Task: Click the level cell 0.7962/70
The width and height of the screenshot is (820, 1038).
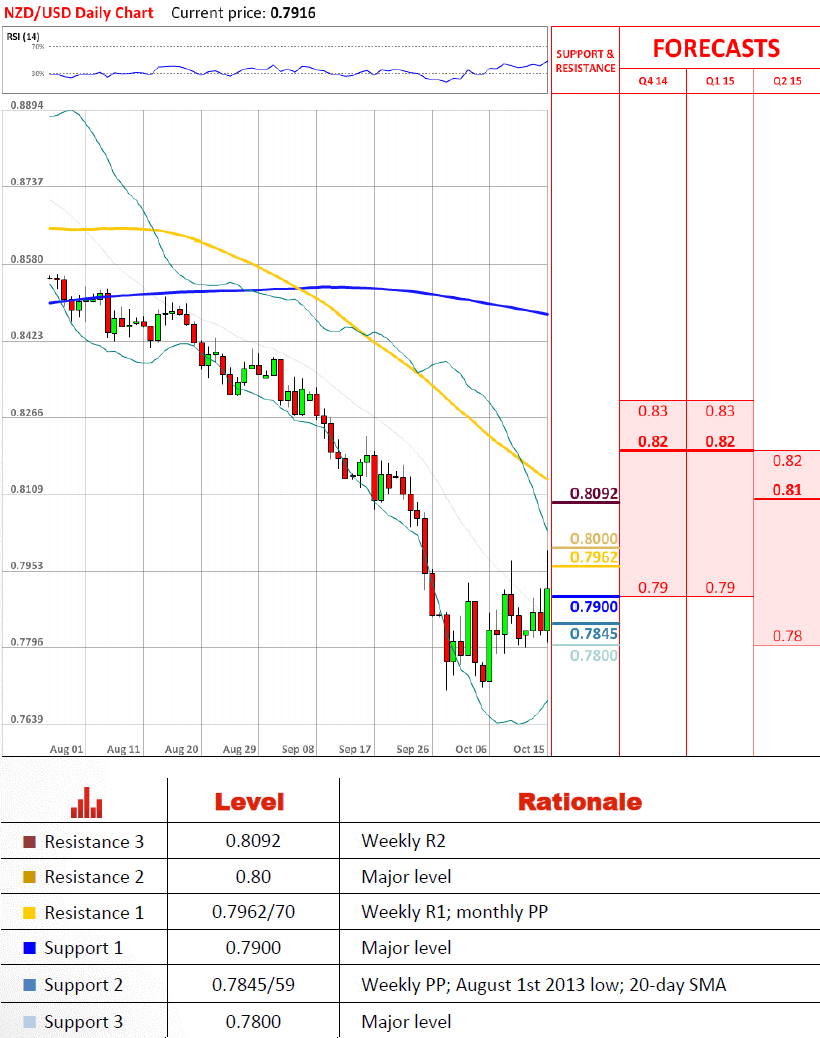Action: point(253,912)
